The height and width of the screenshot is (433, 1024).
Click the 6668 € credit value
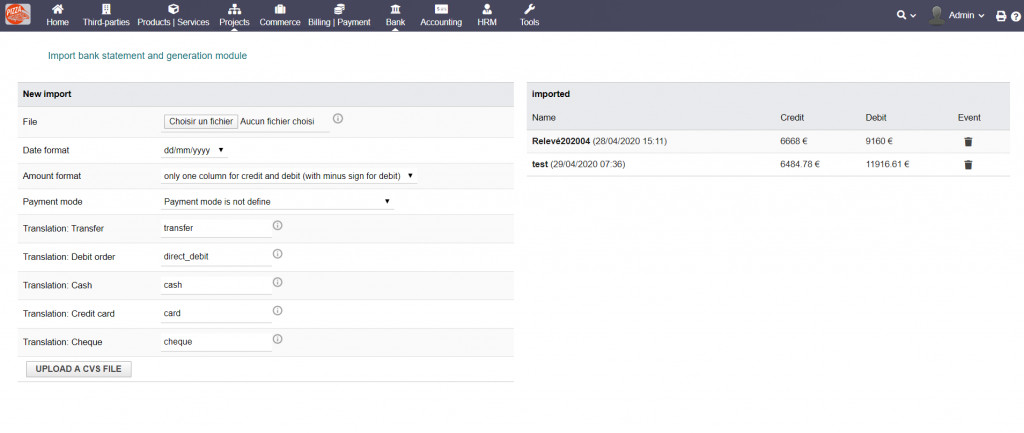point(793,141)
